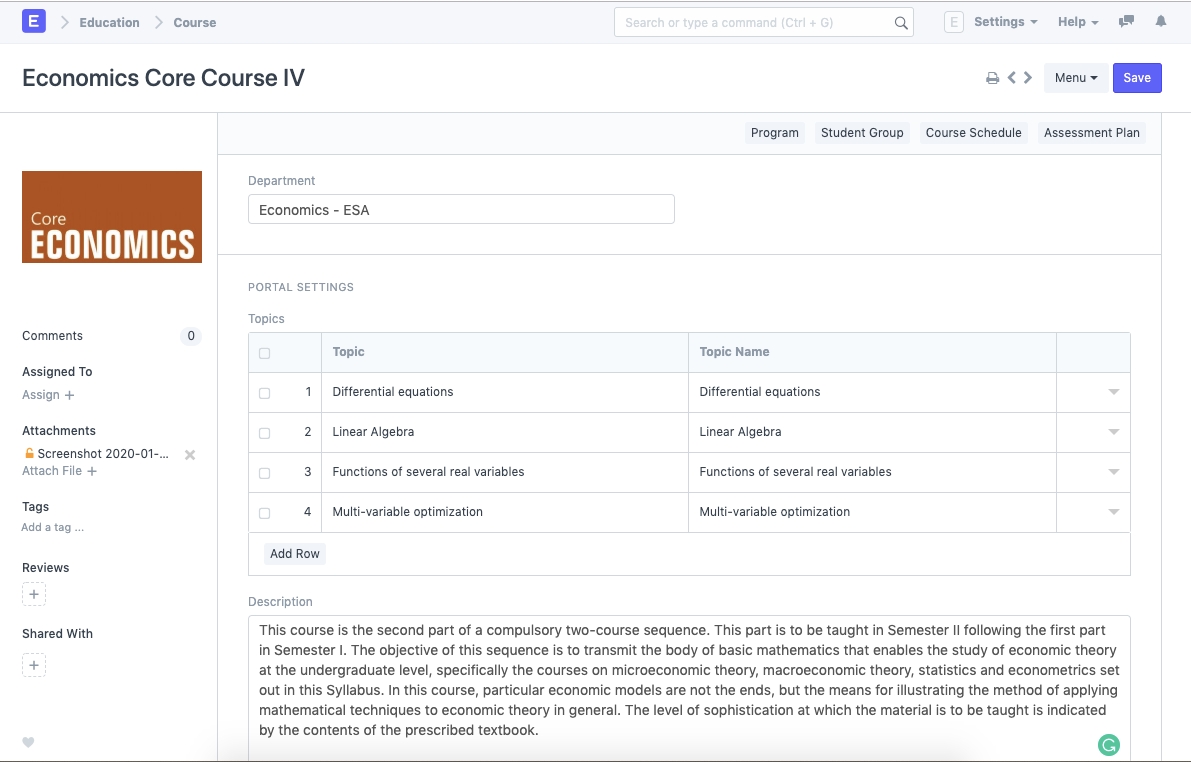Select the Differential equations row checkbox
Image resolution: width=1191 pixels, height=762 pixels.
coord(264,393)
